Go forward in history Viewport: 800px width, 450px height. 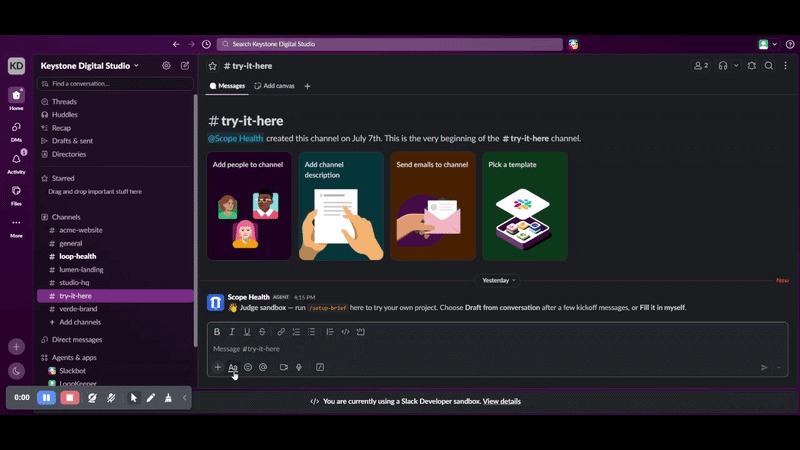click(x=191, y=44)
